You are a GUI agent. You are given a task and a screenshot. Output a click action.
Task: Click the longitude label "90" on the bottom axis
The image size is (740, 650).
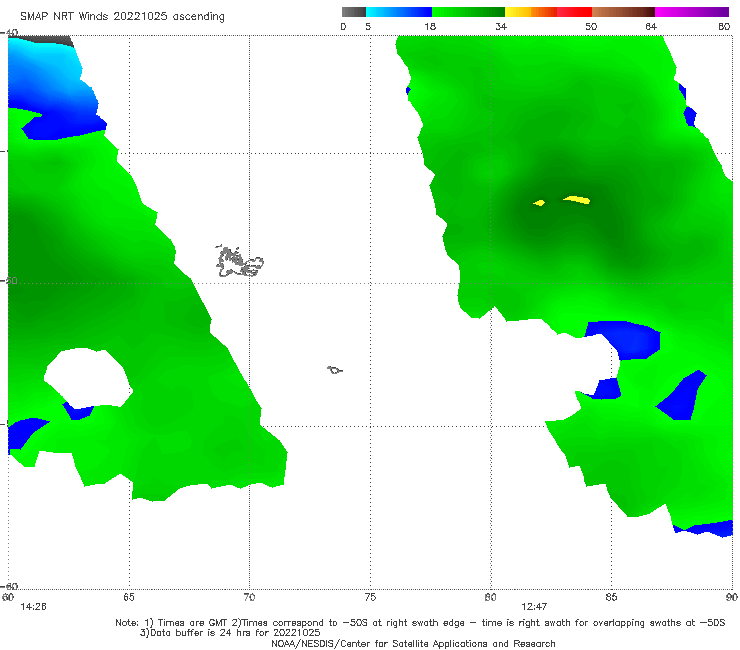tap(732, 597)
